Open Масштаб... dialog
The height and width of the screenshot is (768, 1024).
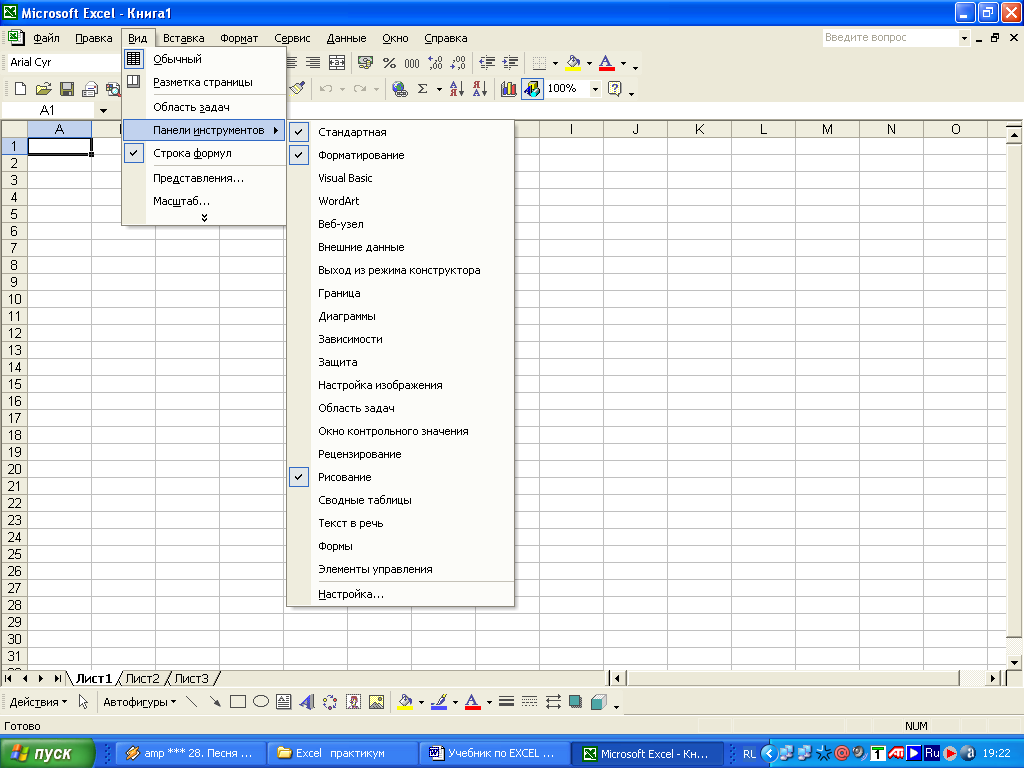204,201
